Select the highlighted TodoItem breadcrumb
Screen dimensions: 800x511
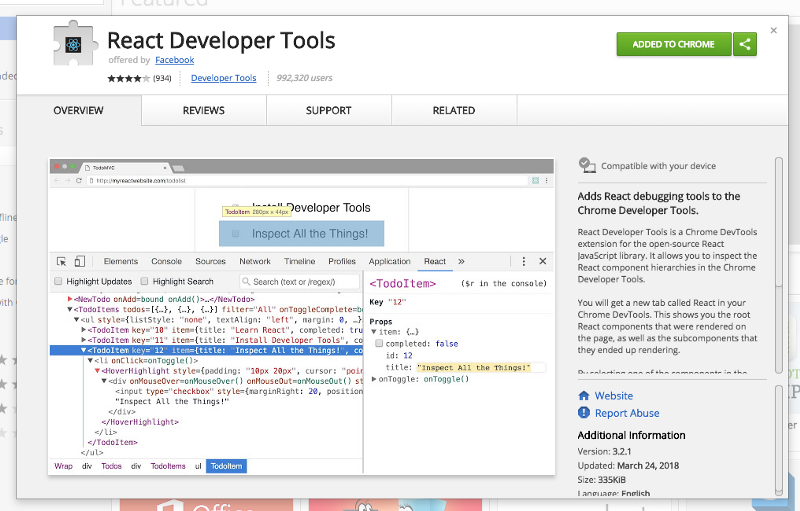click(x=227, y=466)
